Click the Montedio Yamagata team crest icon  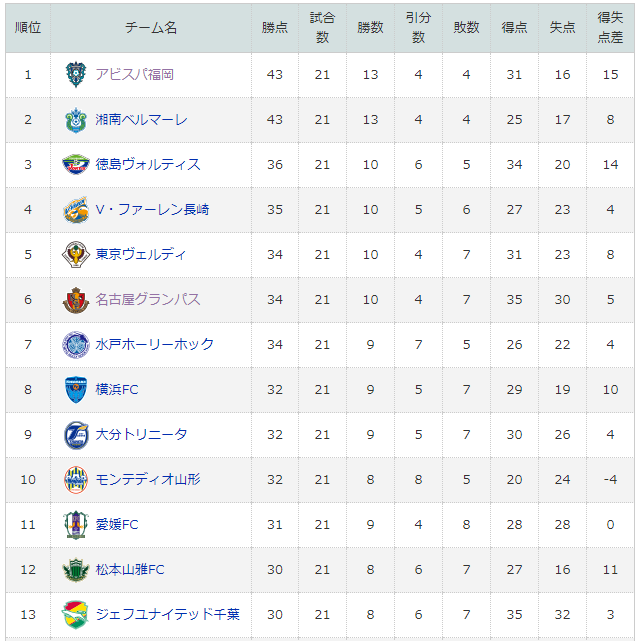pyautogui.click(x=76, y=480)
